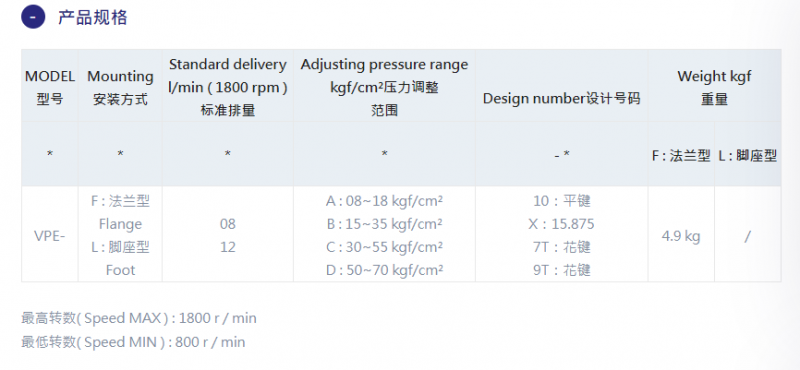
Task: Click the Speed MAX 1800 r / min line
Action: pyautogui.click(x=139, y=318)
